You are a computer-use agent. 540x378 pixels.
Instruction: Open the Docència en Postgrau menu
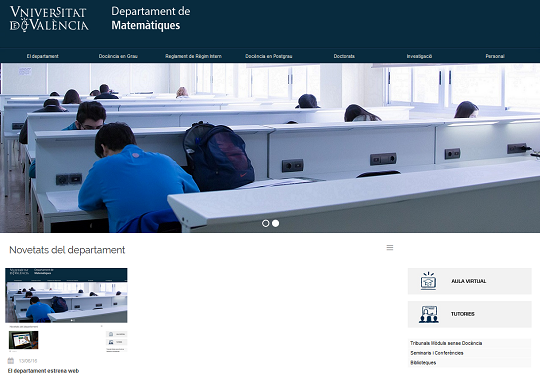(269, 56)
